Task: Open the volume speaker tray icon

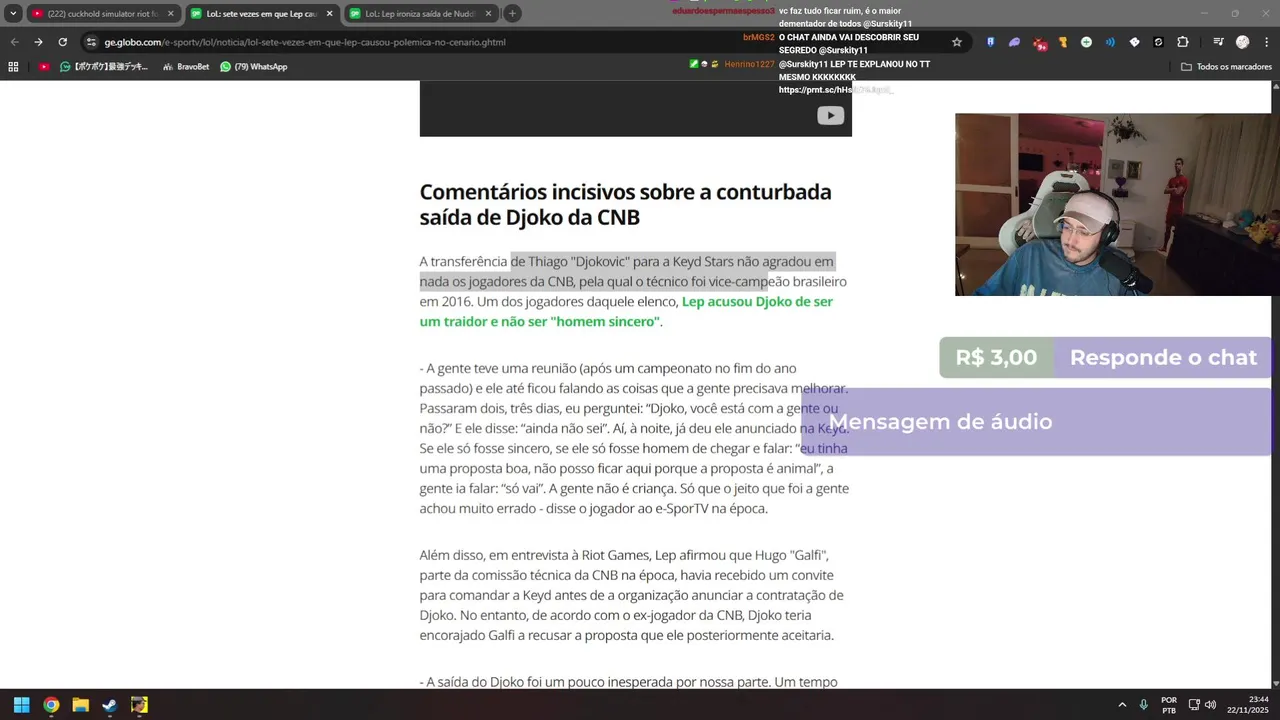Action: pos(1210,705)
